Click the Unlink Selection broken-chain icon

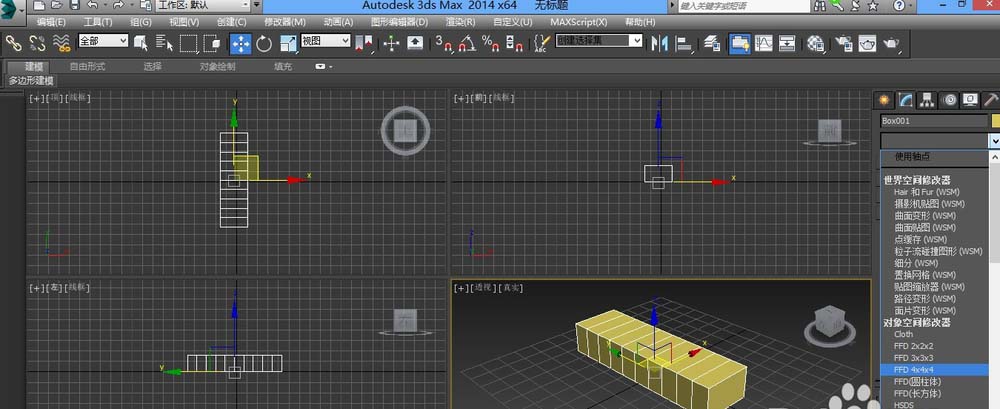click(x=37, y=43)
